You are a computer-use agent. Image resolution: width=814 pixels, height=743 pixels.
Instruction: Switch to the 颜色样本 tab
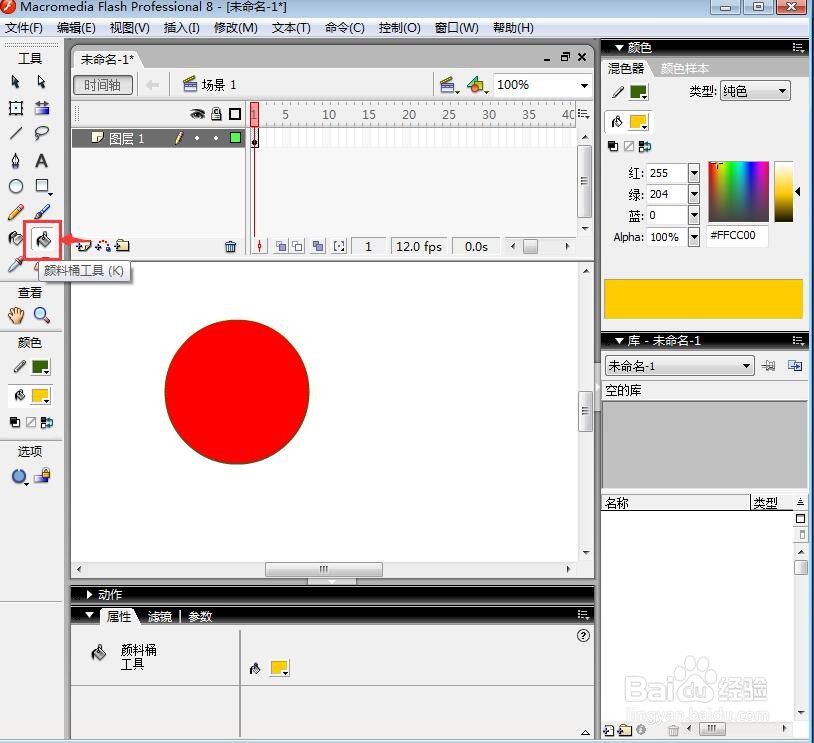pyautogui.click(x=684, y=69)
